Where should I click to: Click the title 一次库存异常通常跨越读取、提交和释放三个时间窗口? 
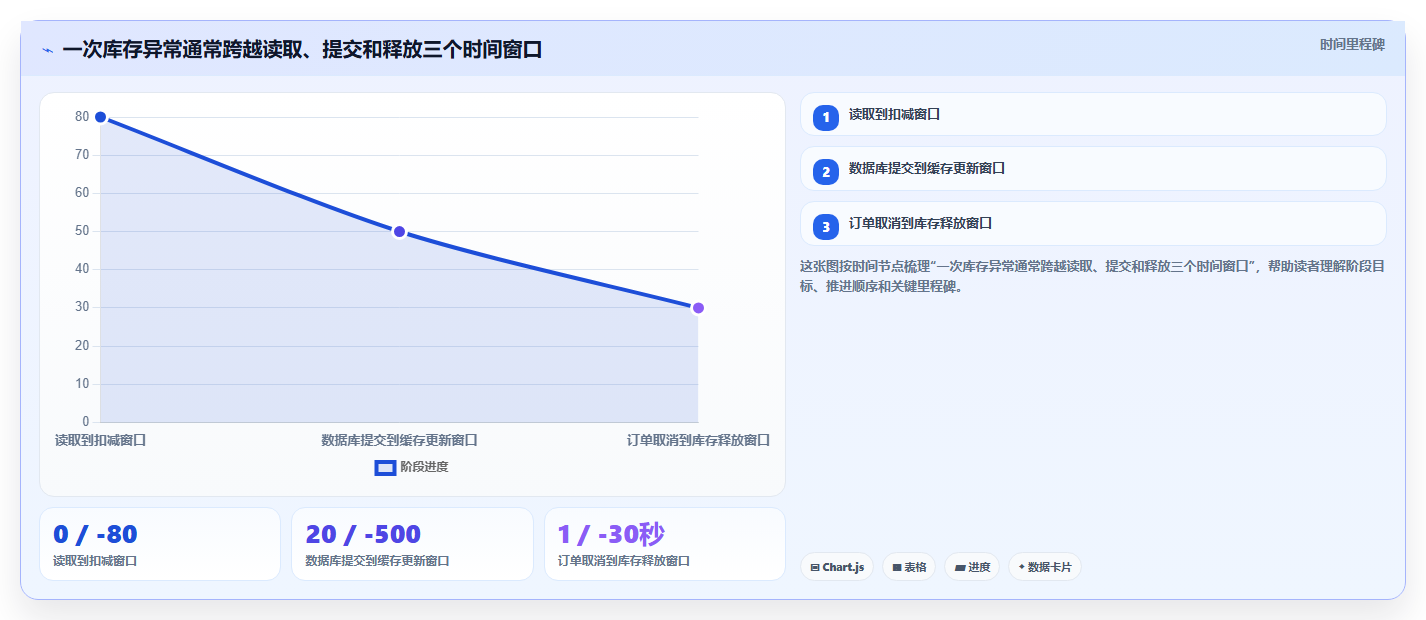[302, 50]
